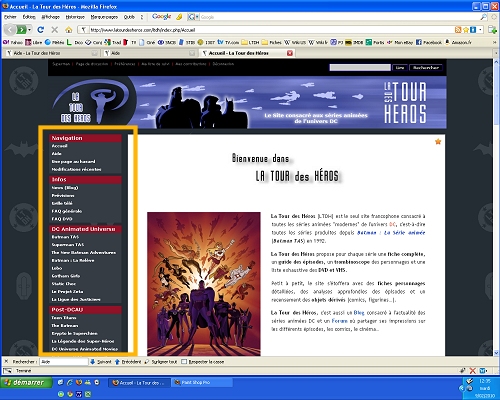Screen dimensions: 500x400
Task: Click the red X icon in status bar
Action: tap(473, 371)
